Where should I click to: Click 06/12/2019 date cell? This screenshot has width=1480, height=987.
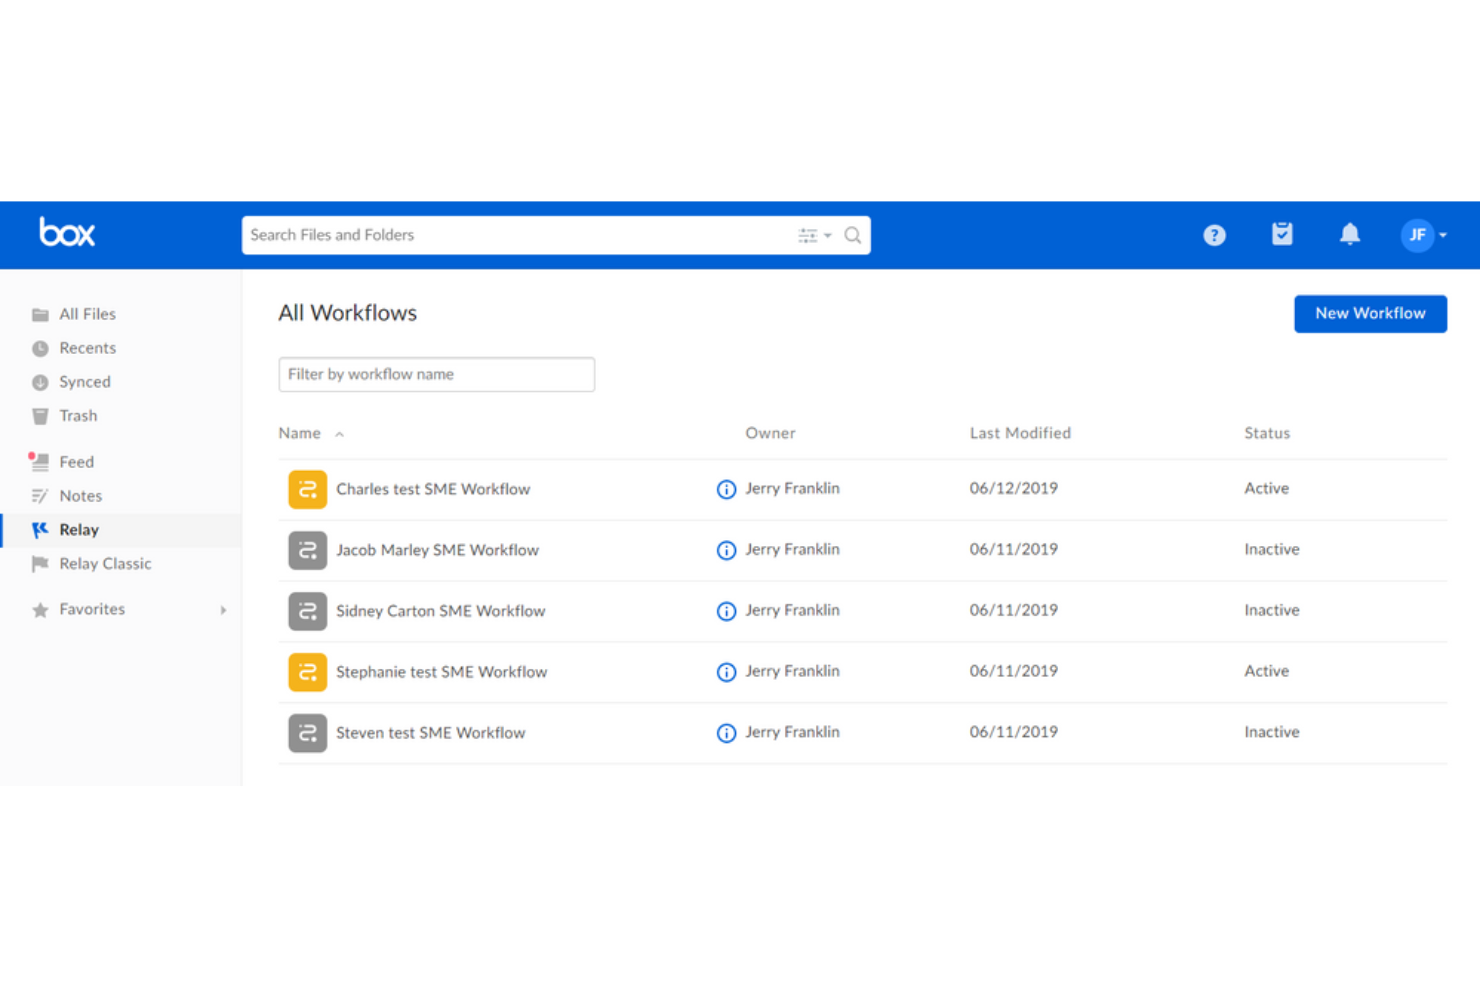(1013, 488)
